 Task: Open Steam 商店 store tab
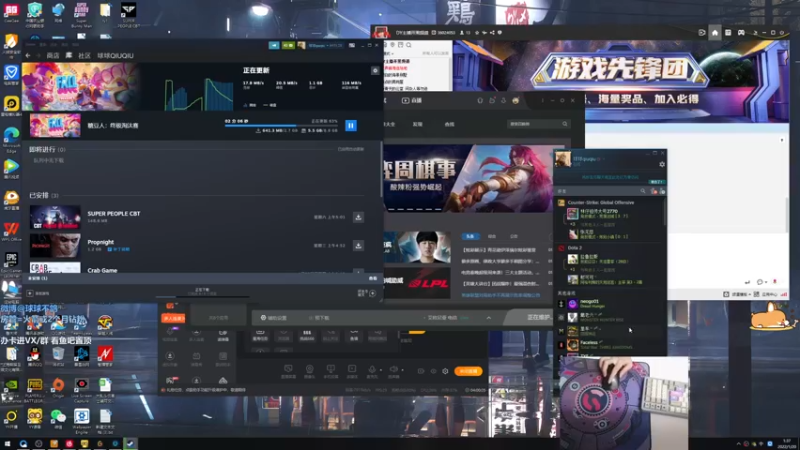click(x=53, y=56)
